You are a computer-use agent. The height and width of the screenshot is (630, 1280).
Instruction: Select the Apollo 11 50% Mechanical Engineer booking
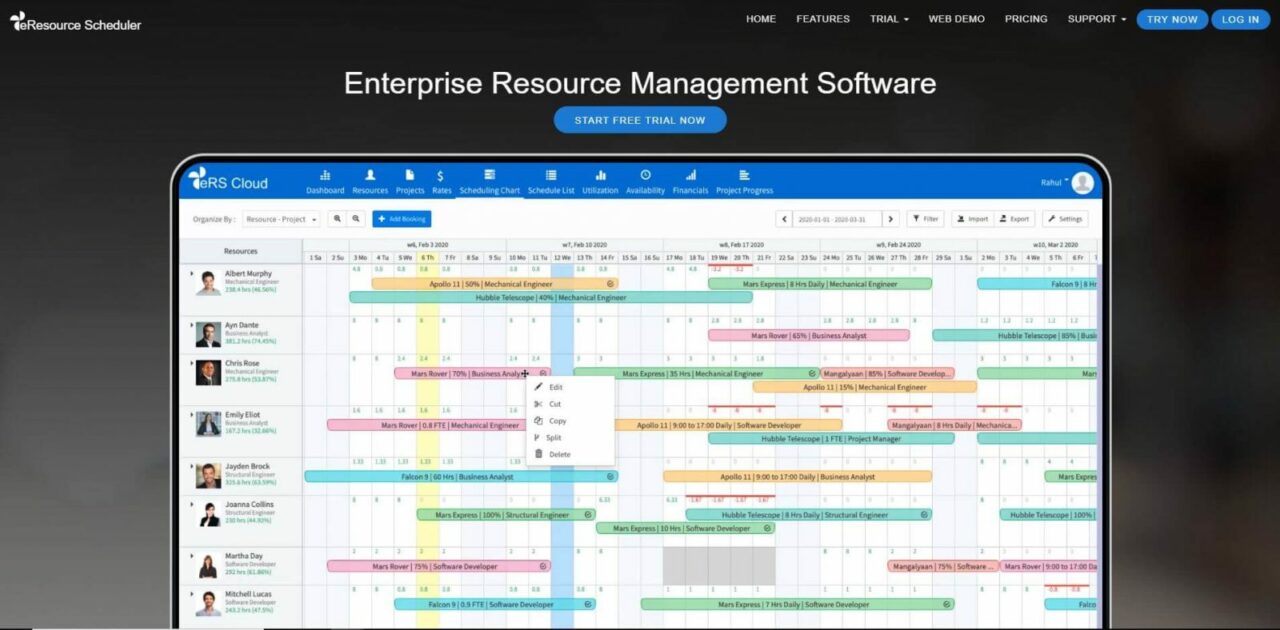[x=495, y=284]
